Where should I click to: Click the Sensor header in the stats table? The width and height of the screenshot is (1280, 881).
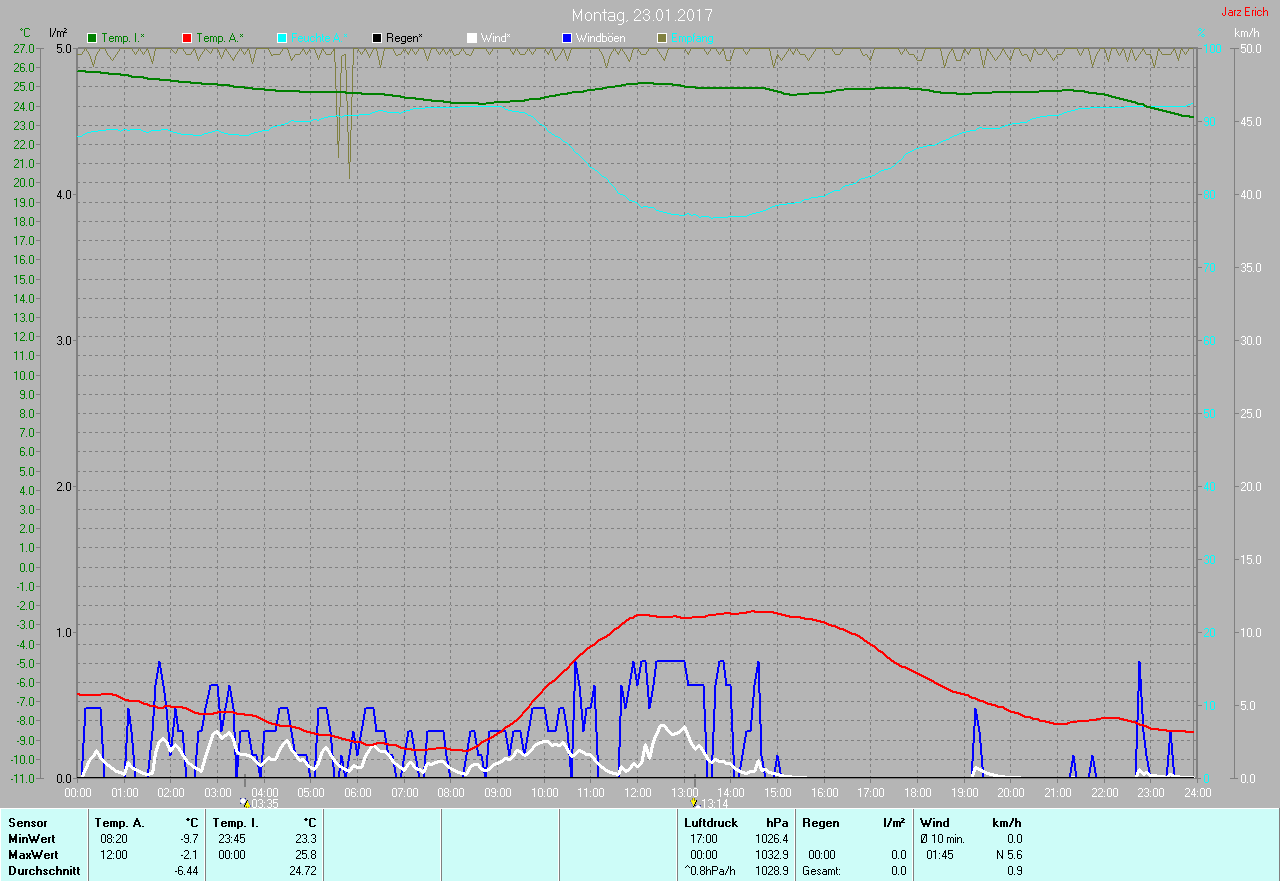27,823
